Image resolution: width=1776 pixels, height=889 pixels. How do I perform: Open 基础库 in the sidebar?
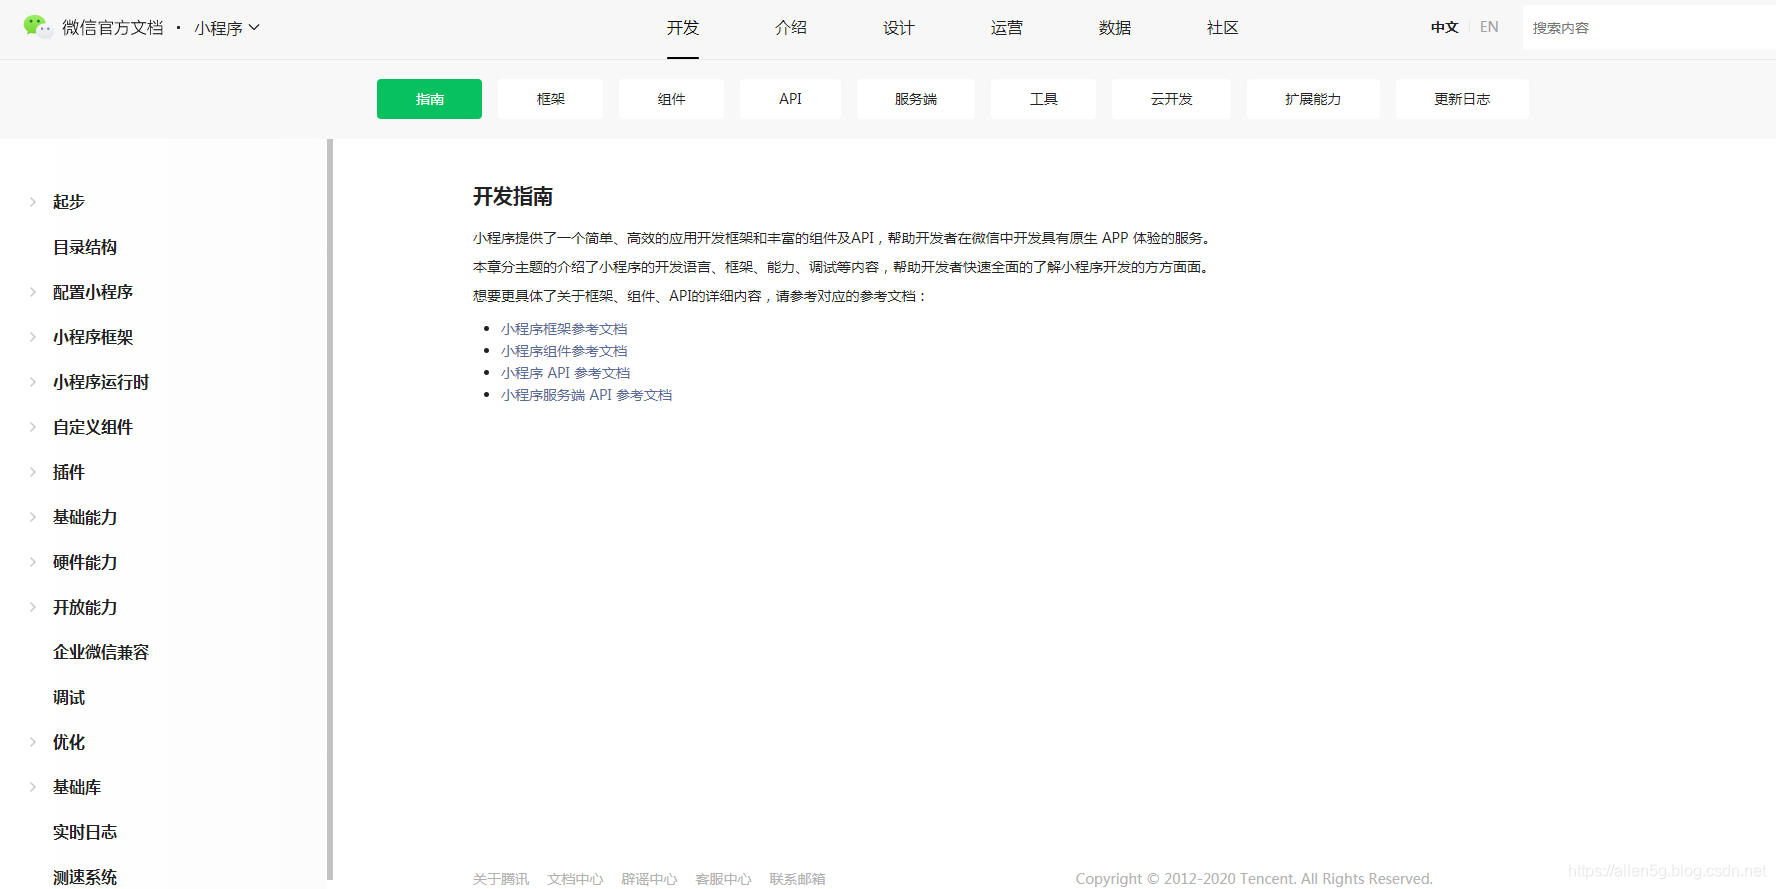click(77, 787)
